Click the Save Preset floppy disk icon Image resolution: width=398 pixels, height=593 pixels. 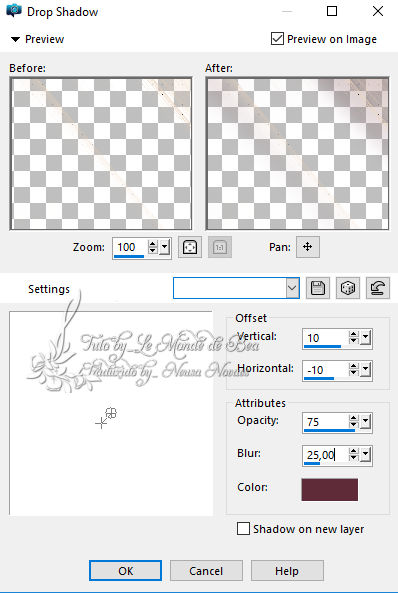318,289
